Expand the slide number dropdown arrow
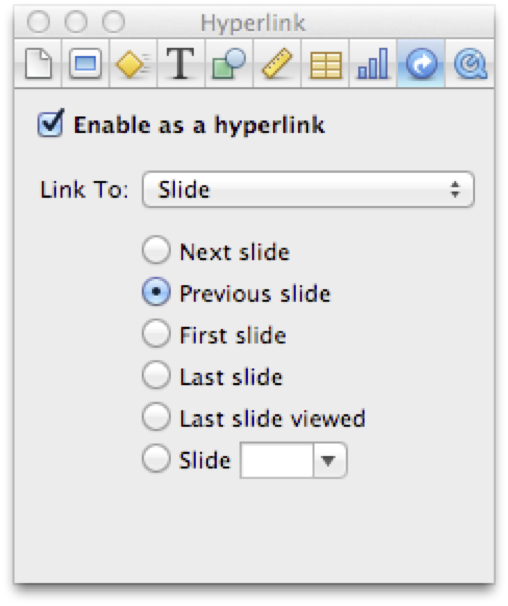 tap(329, 460)
